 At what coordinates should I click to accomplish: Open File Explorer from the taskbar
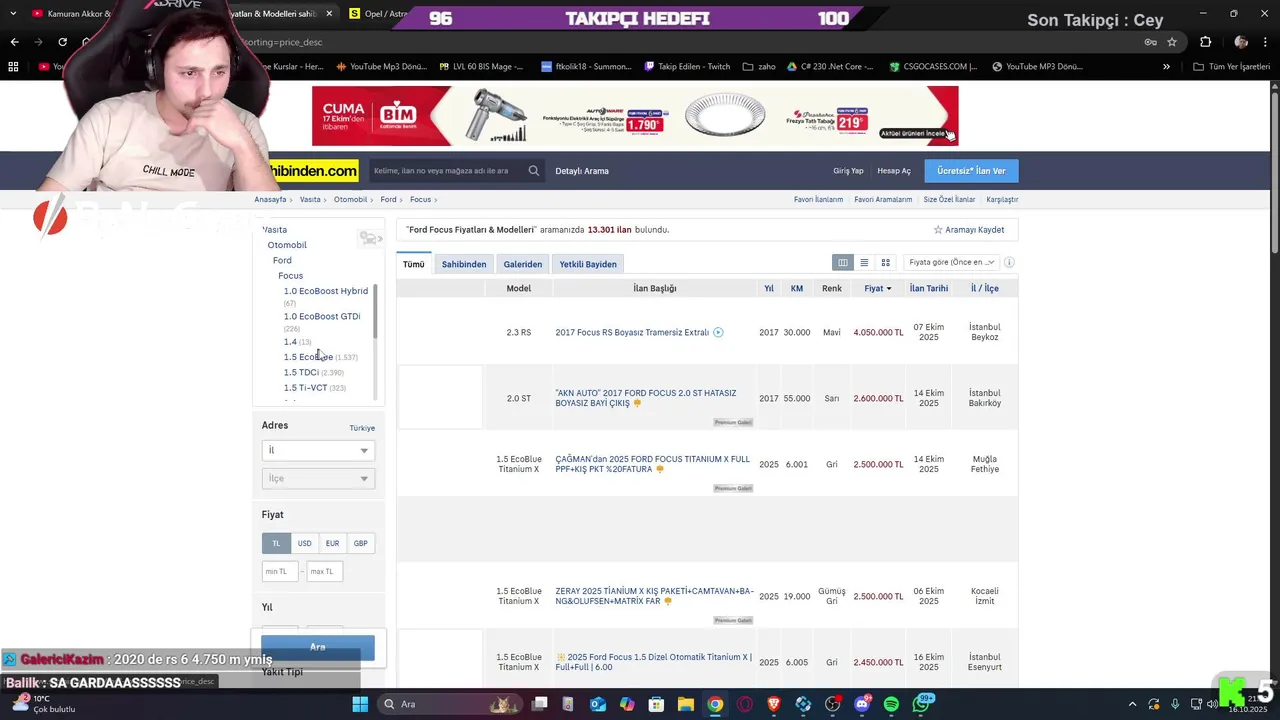pyautogui.click(x=686, y=704)
